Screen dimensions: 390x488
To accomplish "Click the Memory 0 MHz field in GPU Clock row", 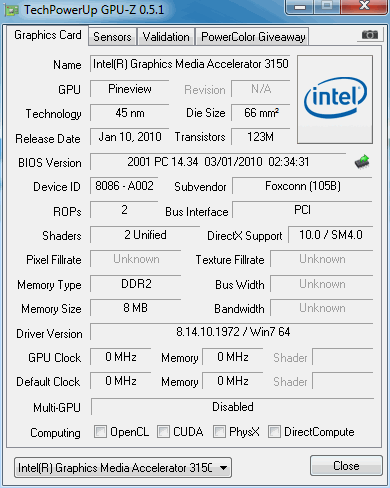I will [233, 357].
